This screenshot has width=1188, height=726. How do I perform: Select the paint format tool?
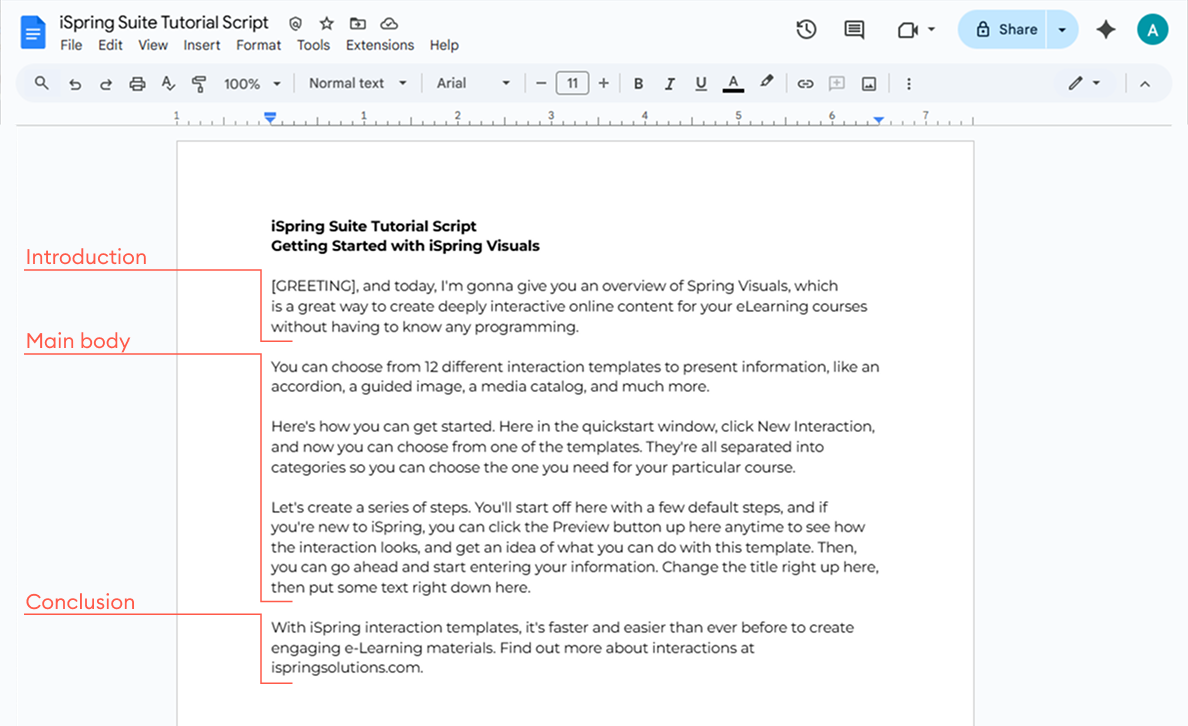coord(199,83)
